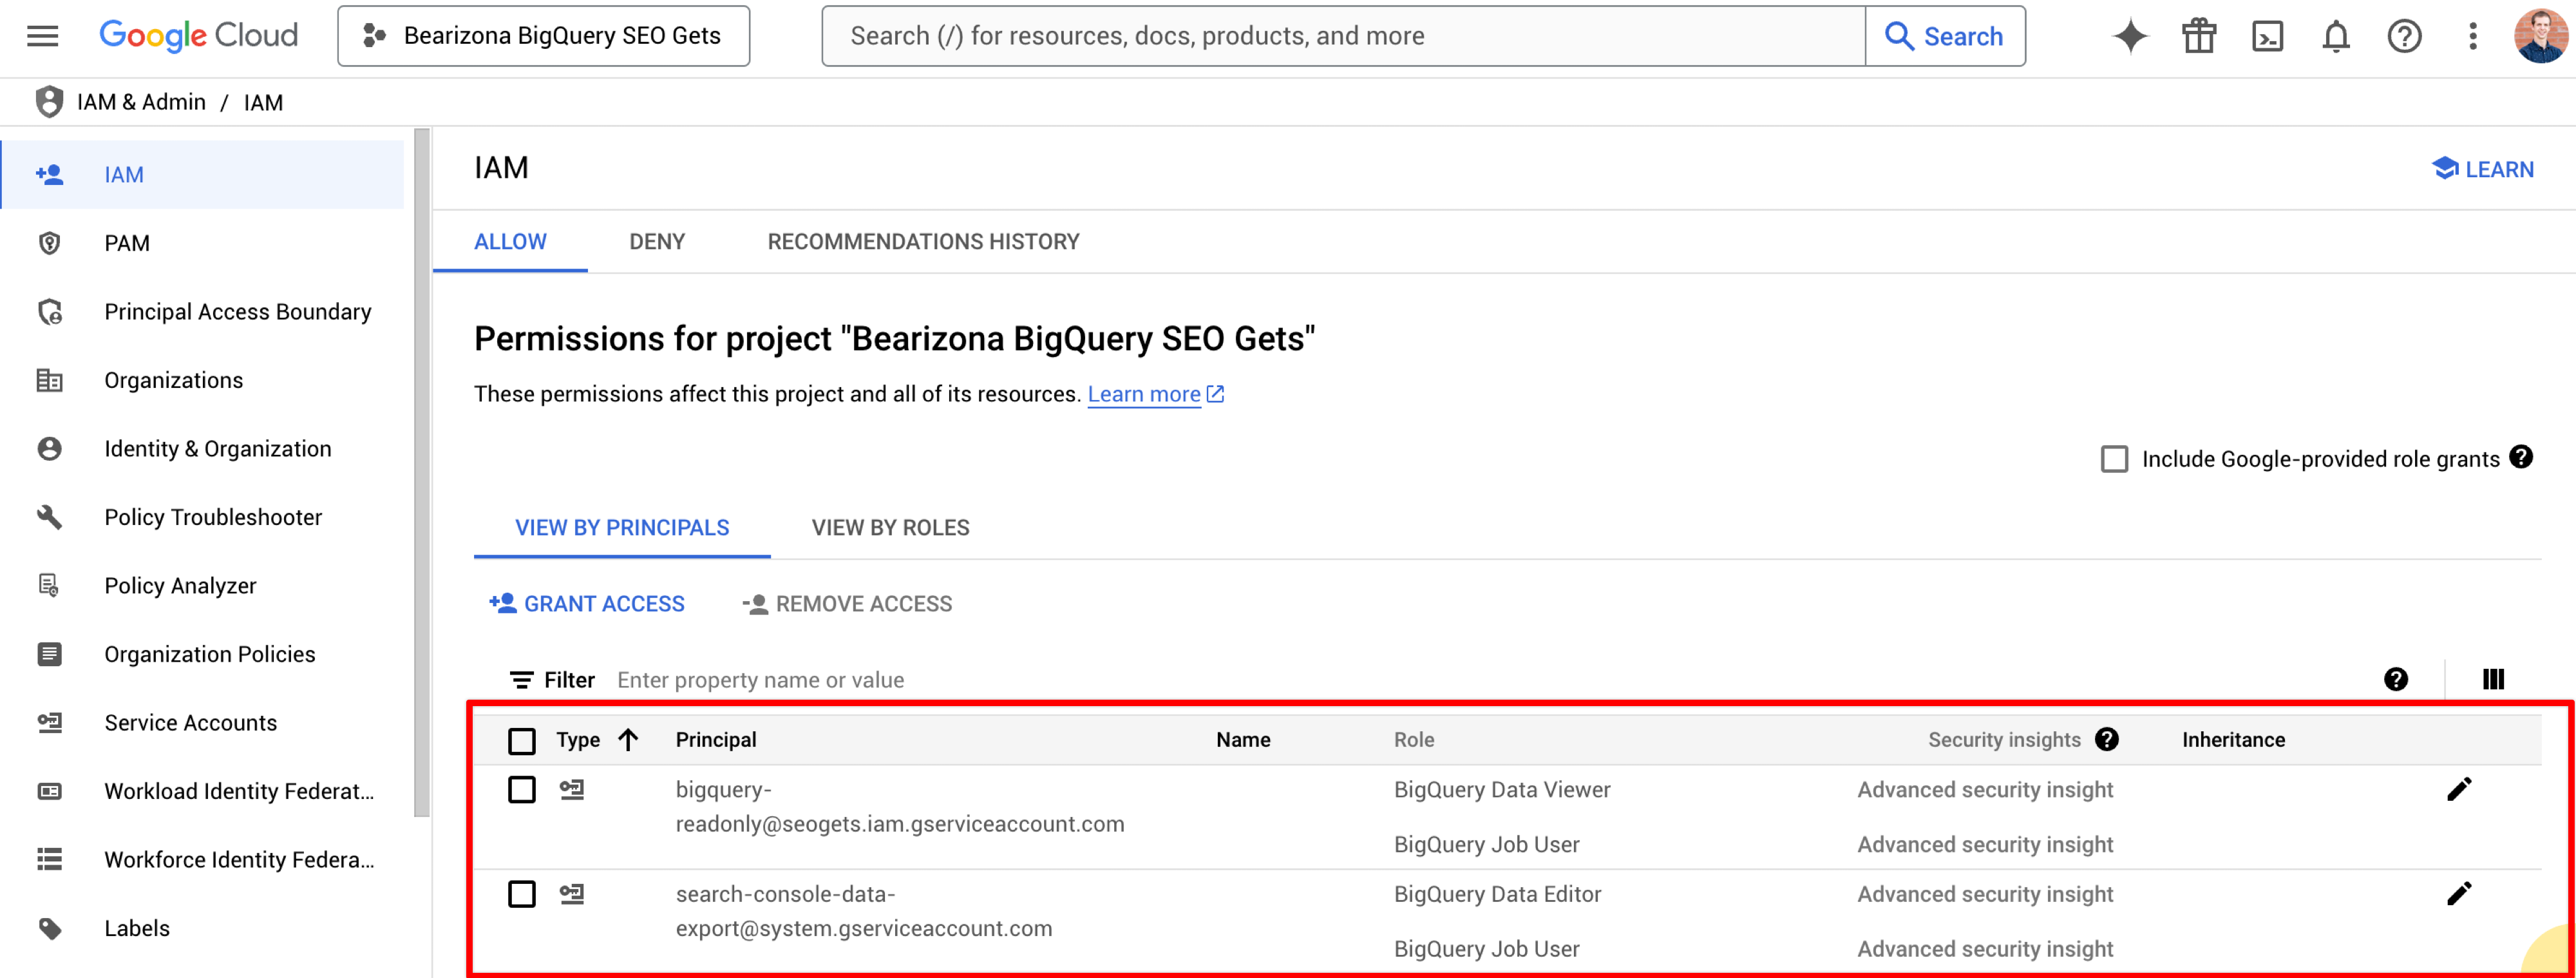
Task: Switch to VIEW BY ROLES tab
Action: pos(889,527)
